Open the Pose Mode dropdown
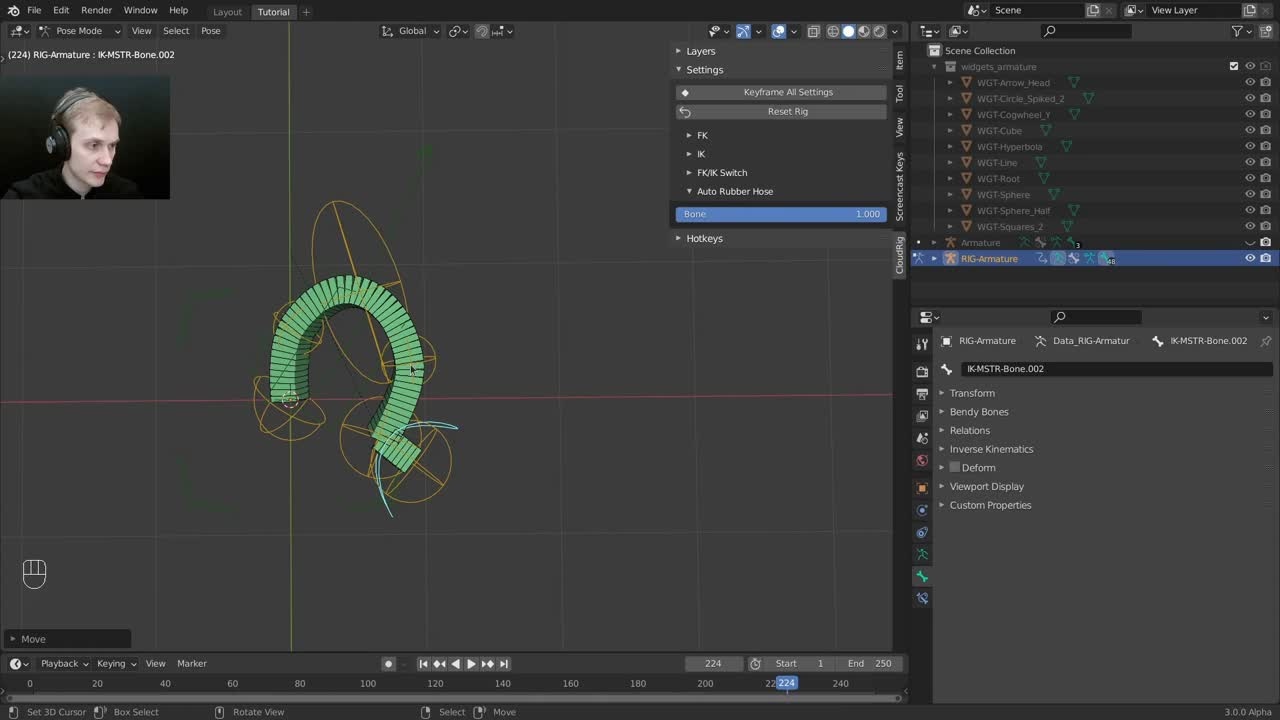Viewport: 1280px width, 720px height. click(x=79, y=31)
